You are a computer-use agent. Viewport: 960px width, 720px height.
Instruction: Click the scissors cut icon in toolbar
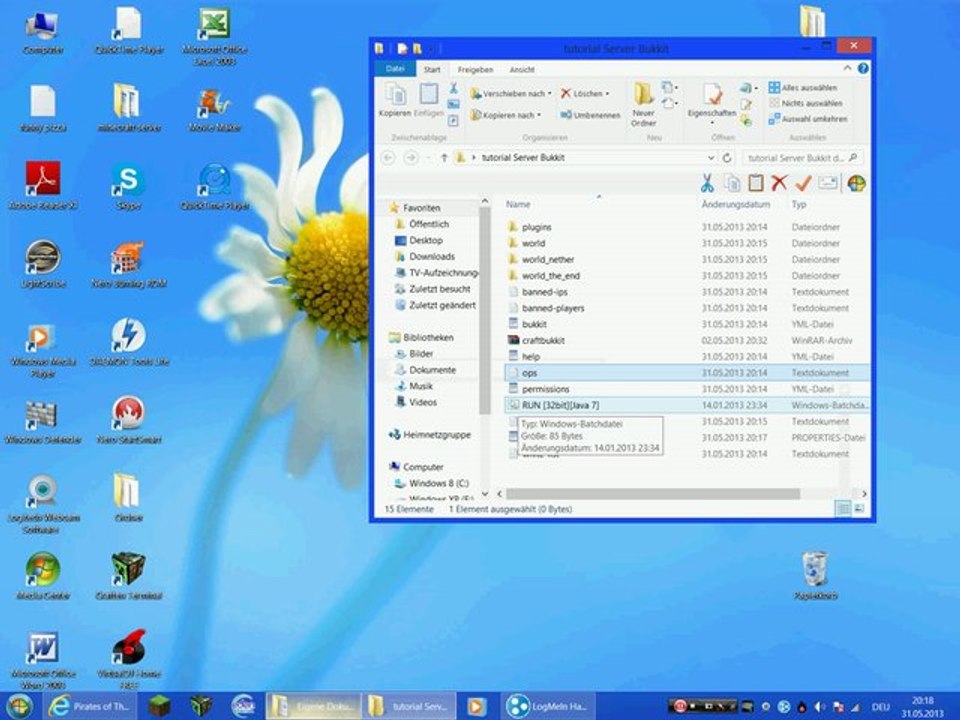706,183
